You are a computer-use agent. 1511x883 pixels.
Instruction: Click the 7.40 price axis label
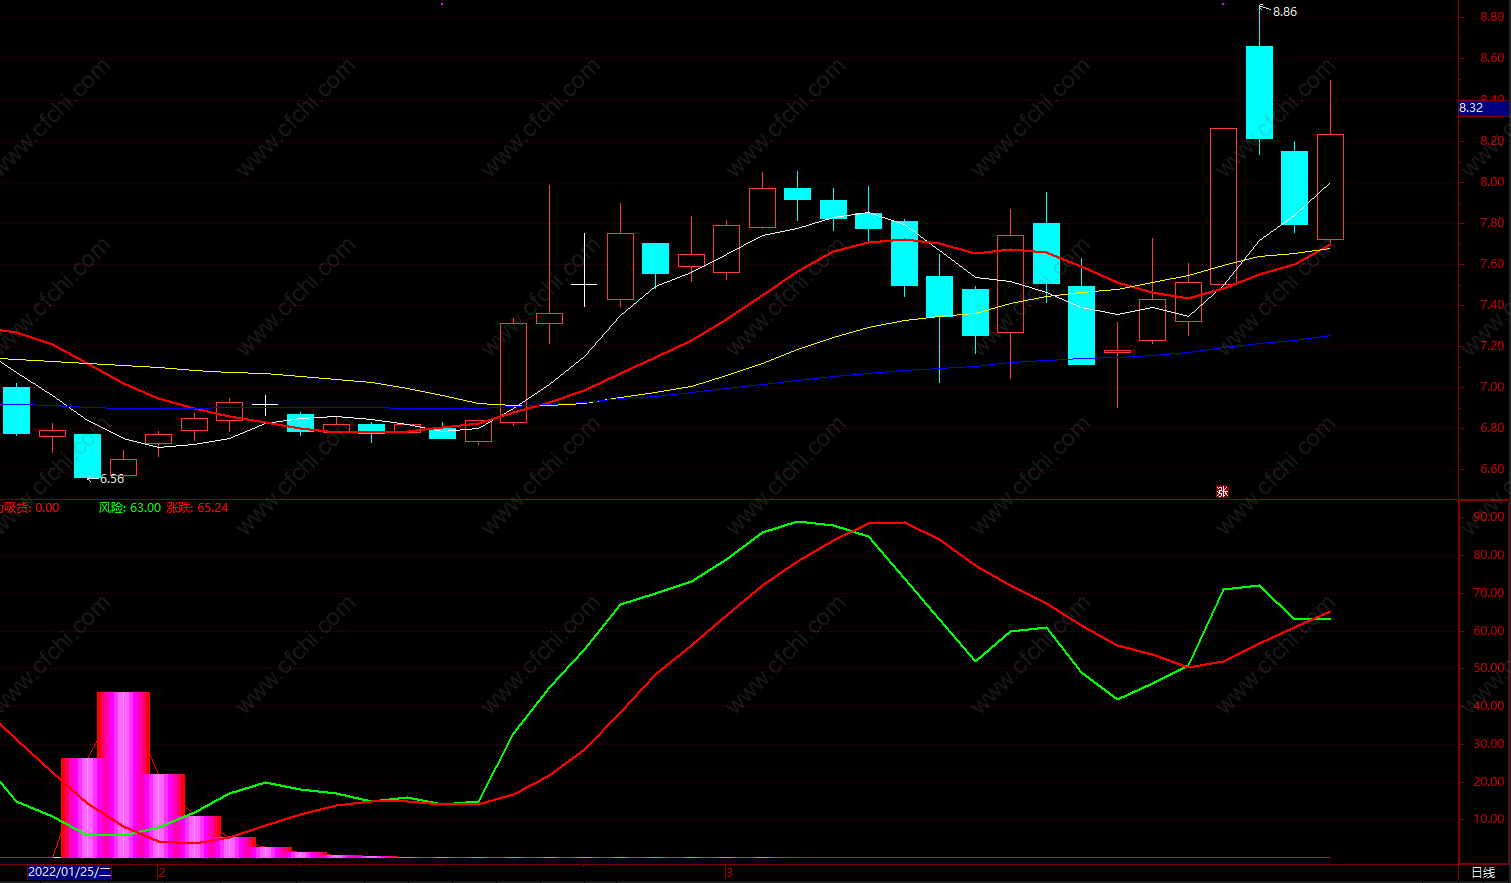1492,305
